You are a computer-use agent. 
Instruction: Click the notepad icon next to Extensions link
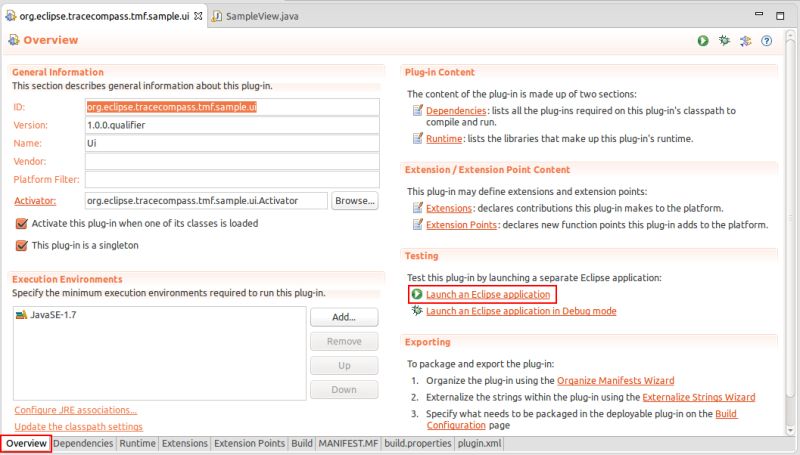pyautogui.click(x=418, y=208)
